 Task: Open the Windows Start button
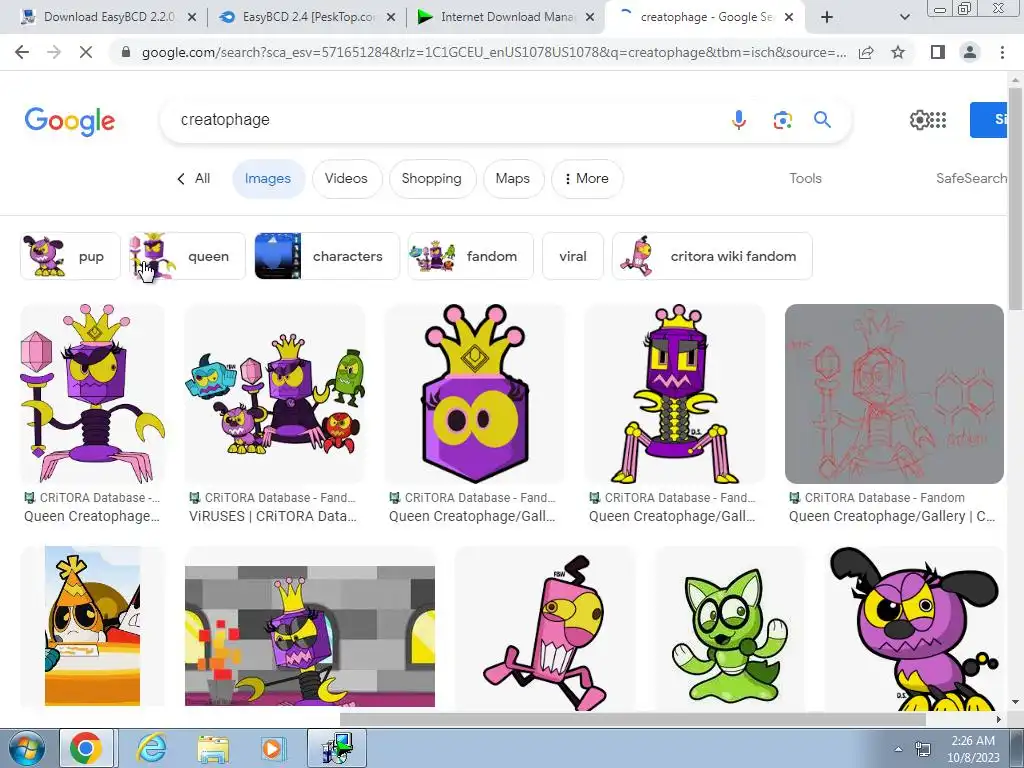[x=26, y=748]
